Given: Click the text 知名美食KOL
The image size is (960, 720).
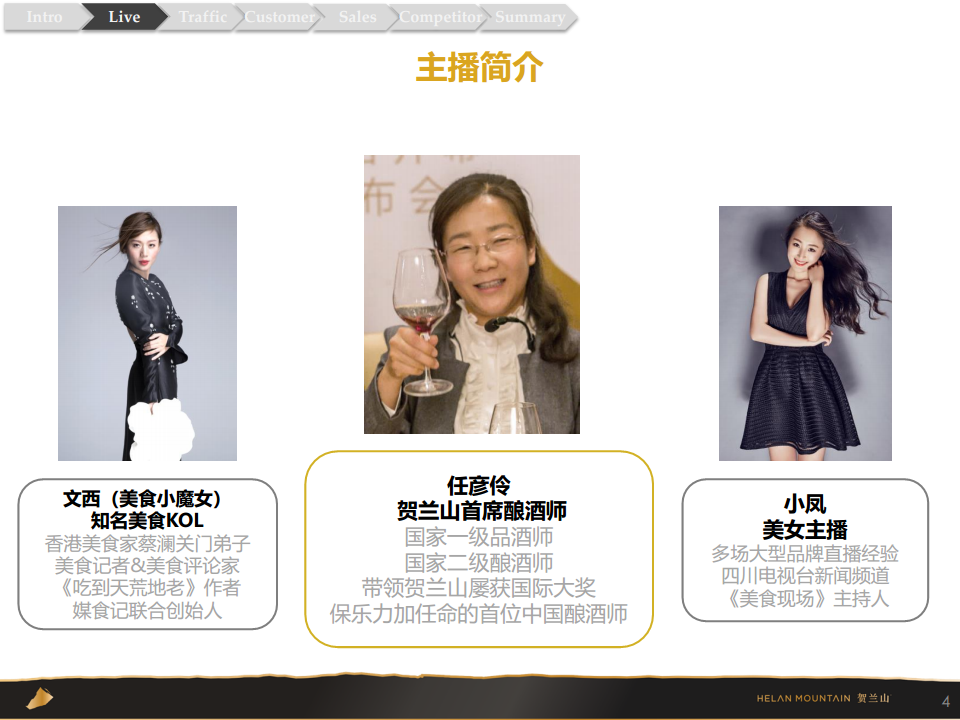Looking at the screenshot, I should [147, 520].
